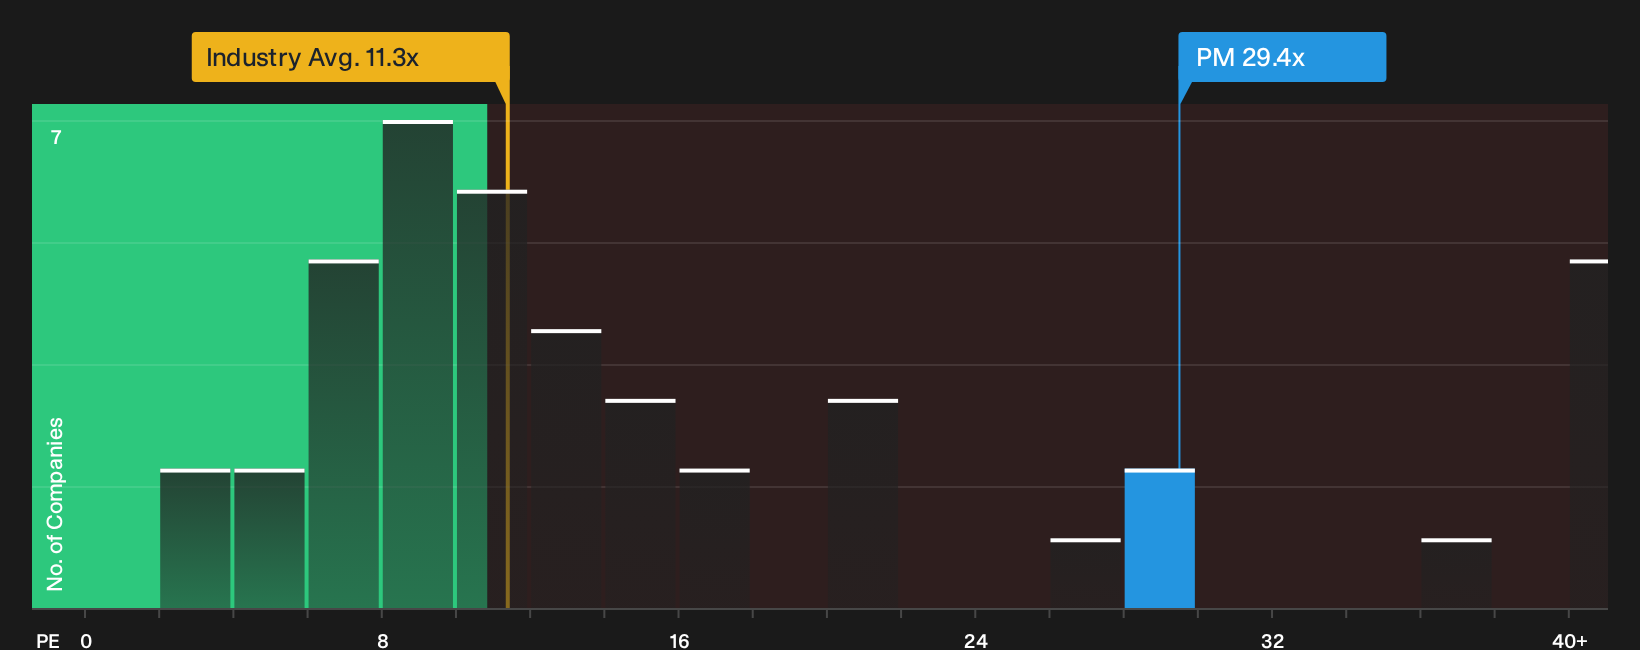Click the y-axis value 7
1640x650 pixels.
coord(56,137)
